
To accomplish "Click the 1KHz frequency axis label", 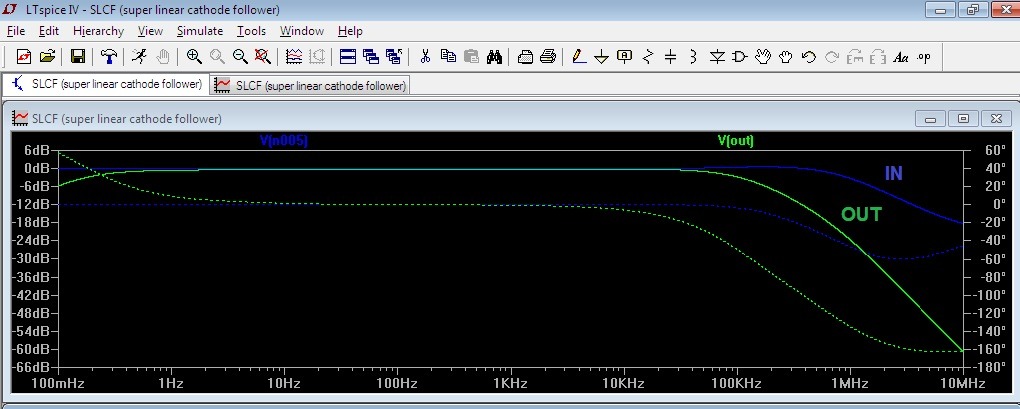I will 510,383.
